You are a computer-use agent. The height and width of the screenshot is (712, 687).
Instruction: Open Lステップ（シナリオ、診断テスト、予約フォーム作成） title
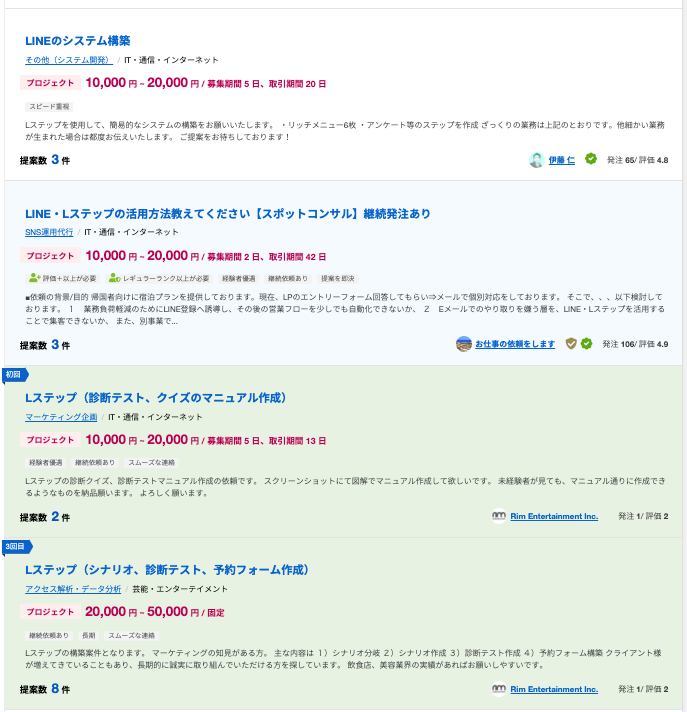[x=167, y=570]
